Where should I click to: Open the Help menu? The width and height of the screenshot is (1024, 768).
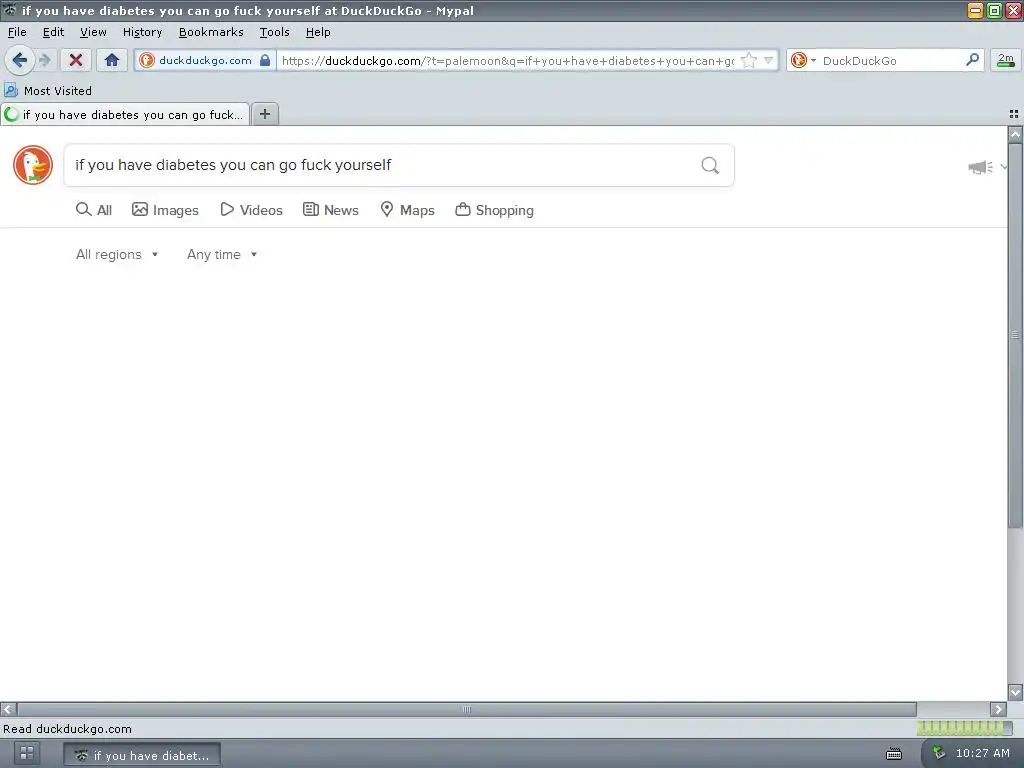[318, 32]
